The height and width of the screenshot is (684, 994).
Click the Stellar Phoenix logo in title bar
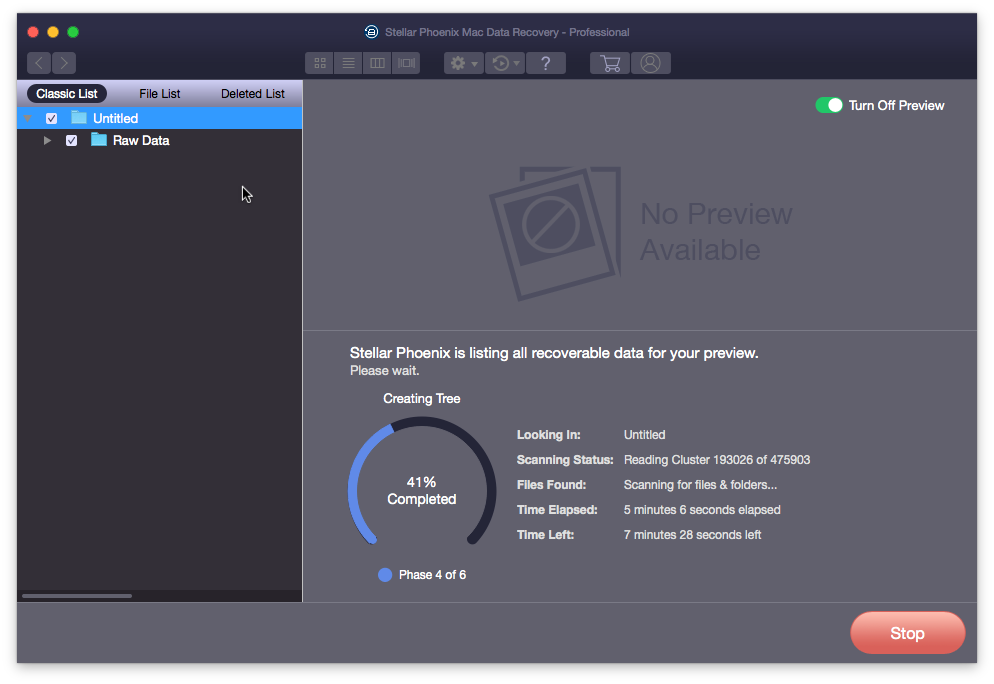pyautogui.click(x=371, y=32)
